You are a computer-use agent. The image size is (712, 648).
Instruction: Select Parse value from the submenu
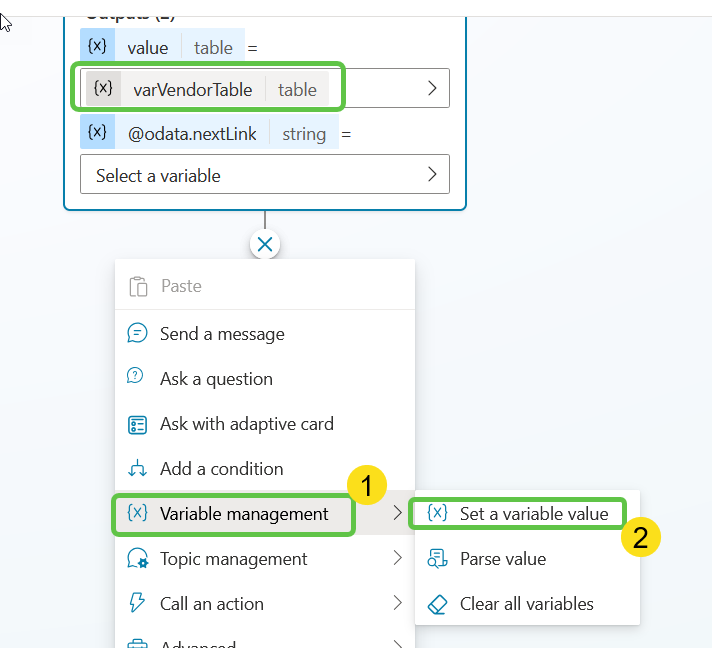pyautogui.click(x=503, y=559)
